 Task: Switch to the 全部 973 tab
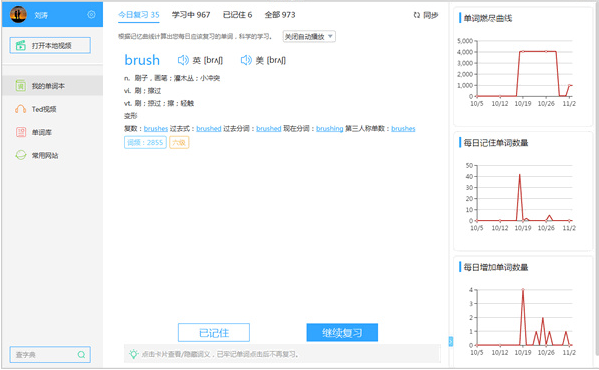pos(280,15)
